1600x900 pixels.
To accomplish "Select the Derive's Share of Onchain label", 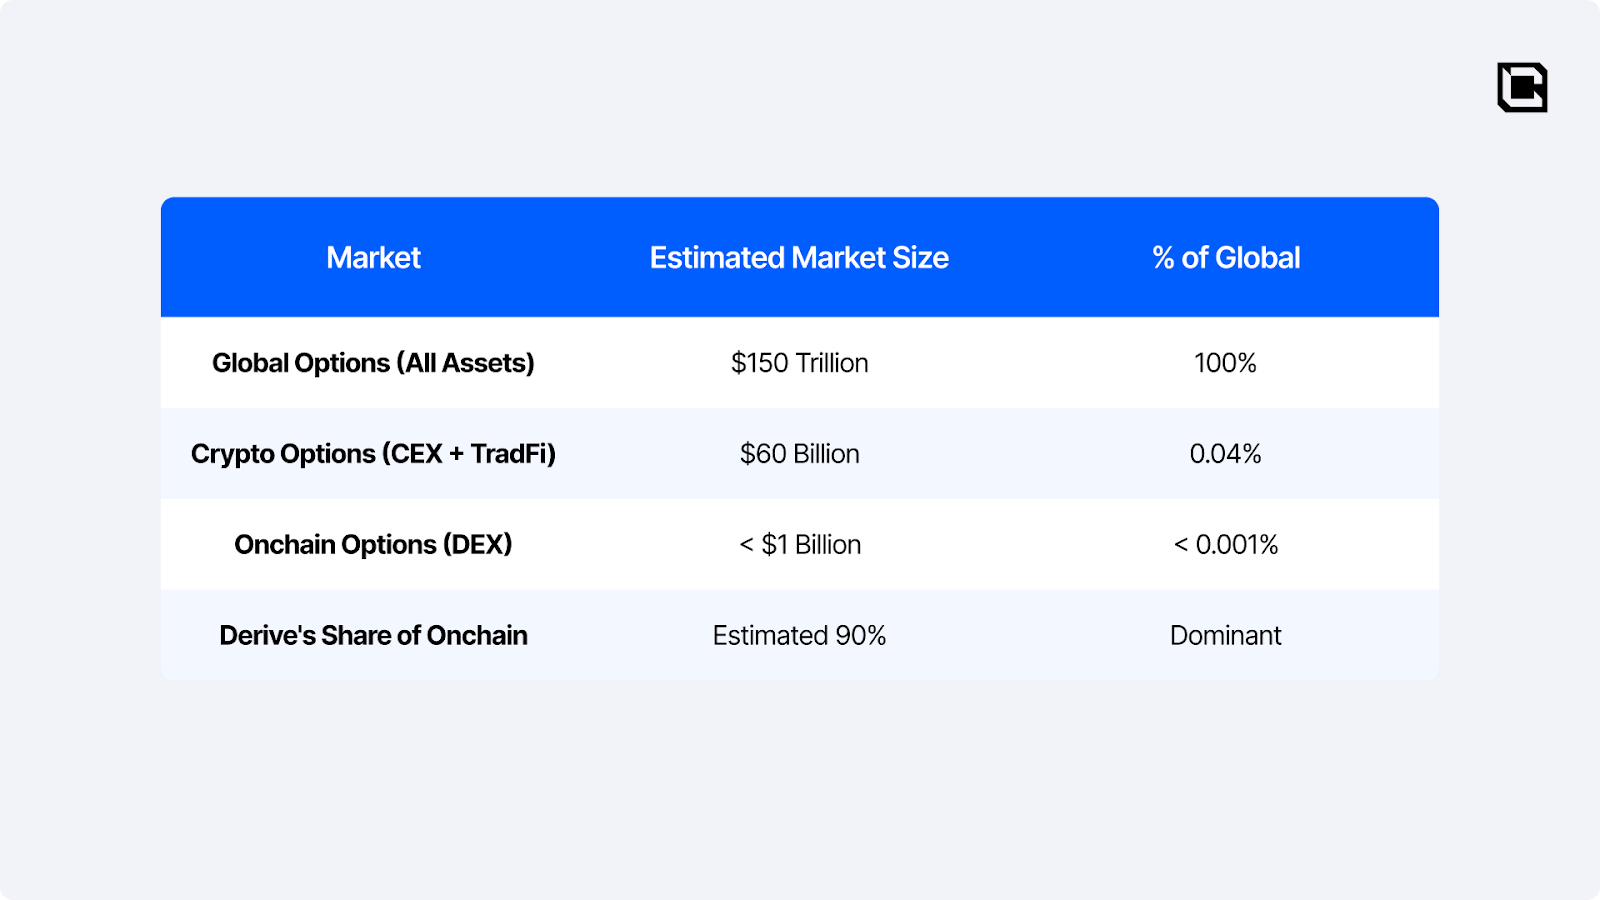I will tap(373, 636).
